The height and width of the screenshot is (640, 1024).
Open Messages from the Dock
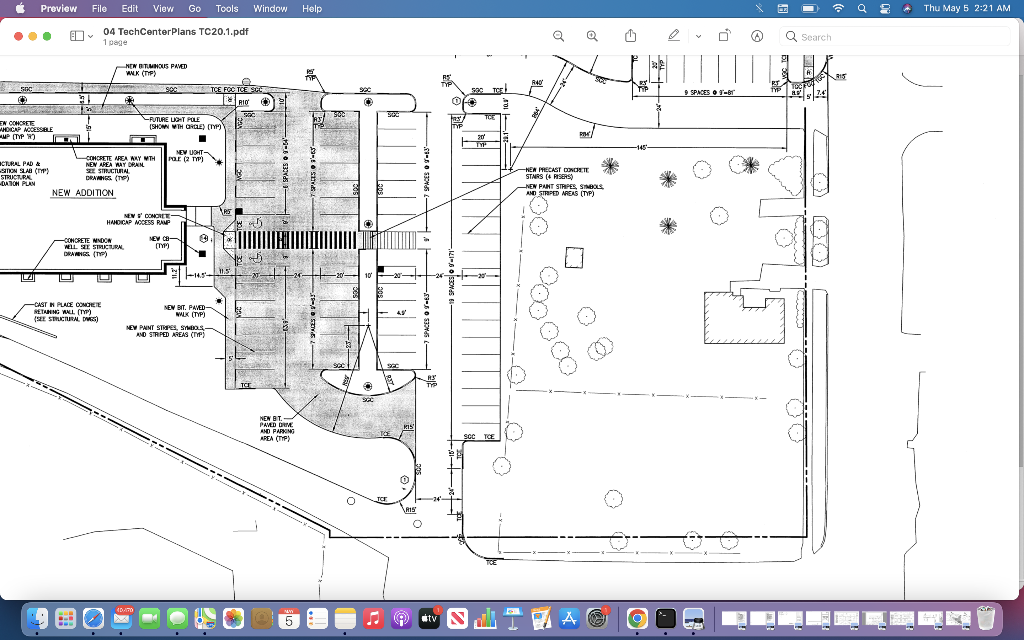click(x=178, y=618)
